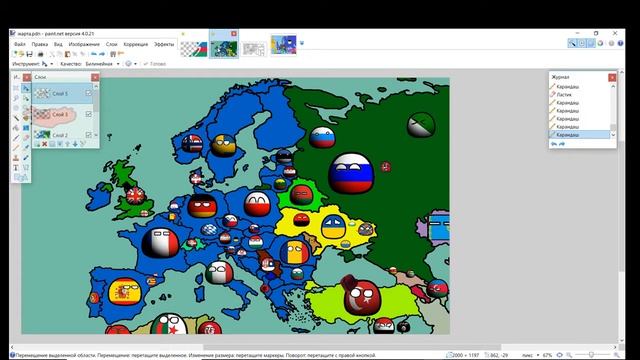
Task: Toggle rulers icon in toolbar
Action: coord(121,54)
